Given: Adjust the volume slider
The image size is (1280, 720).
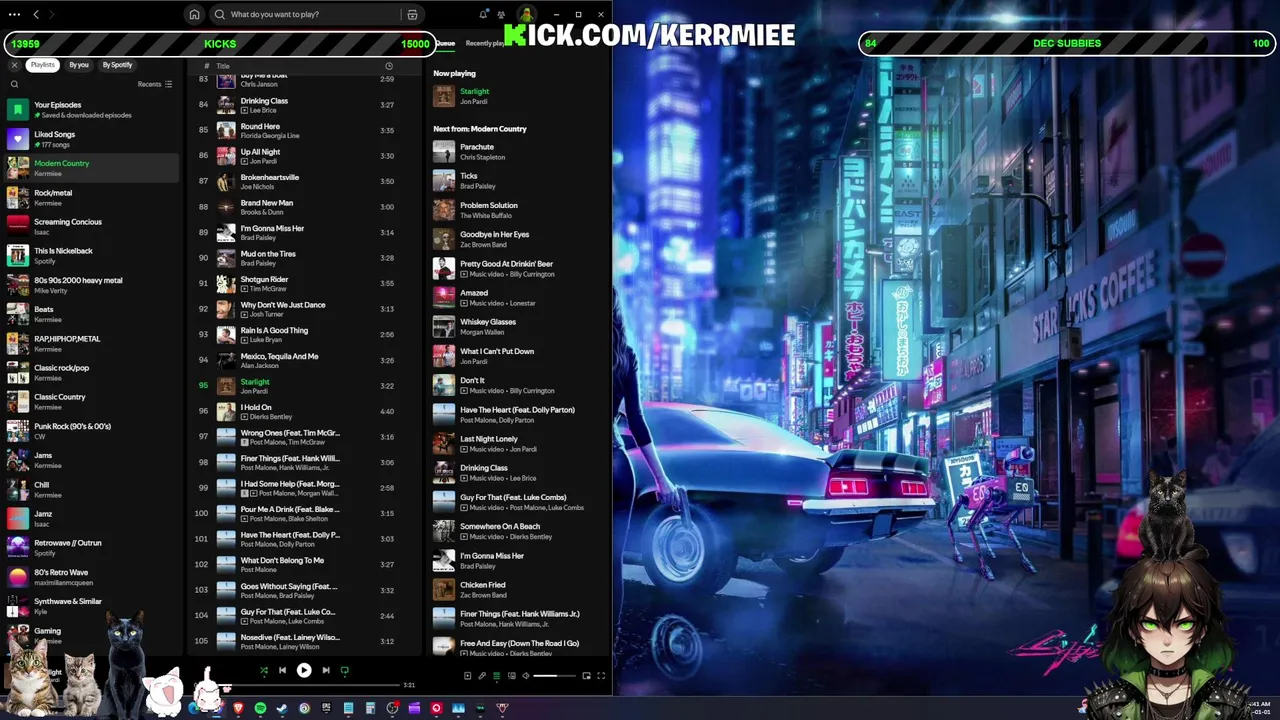Looking at the screenshot, I should tap(554, 676).
